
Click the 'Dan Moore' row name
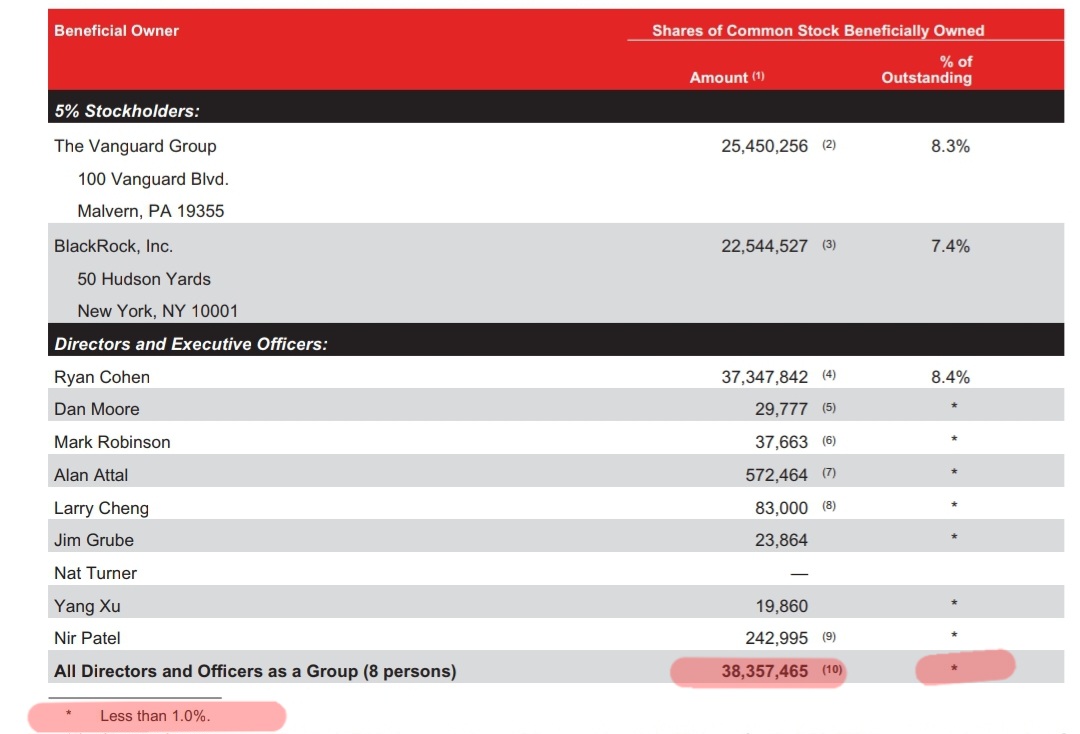[x=96, y=409]
